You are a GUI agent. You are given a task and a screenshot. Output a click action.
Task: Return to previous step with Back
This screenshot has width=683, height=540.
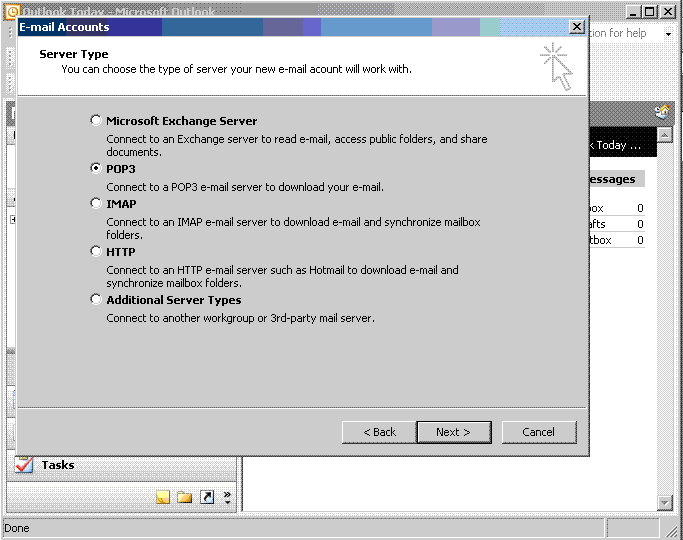pos(379,432)
